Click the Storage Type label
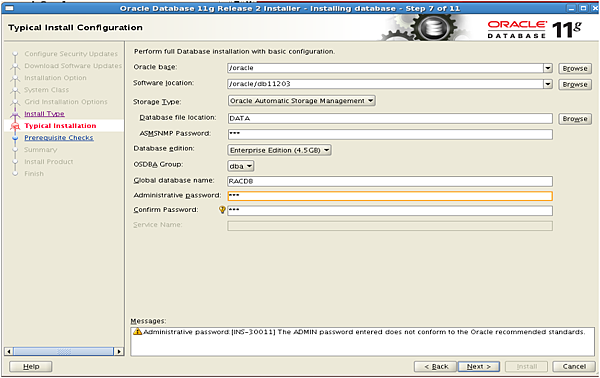Viewport: 600px width, 378px height. tap(157, 102)
